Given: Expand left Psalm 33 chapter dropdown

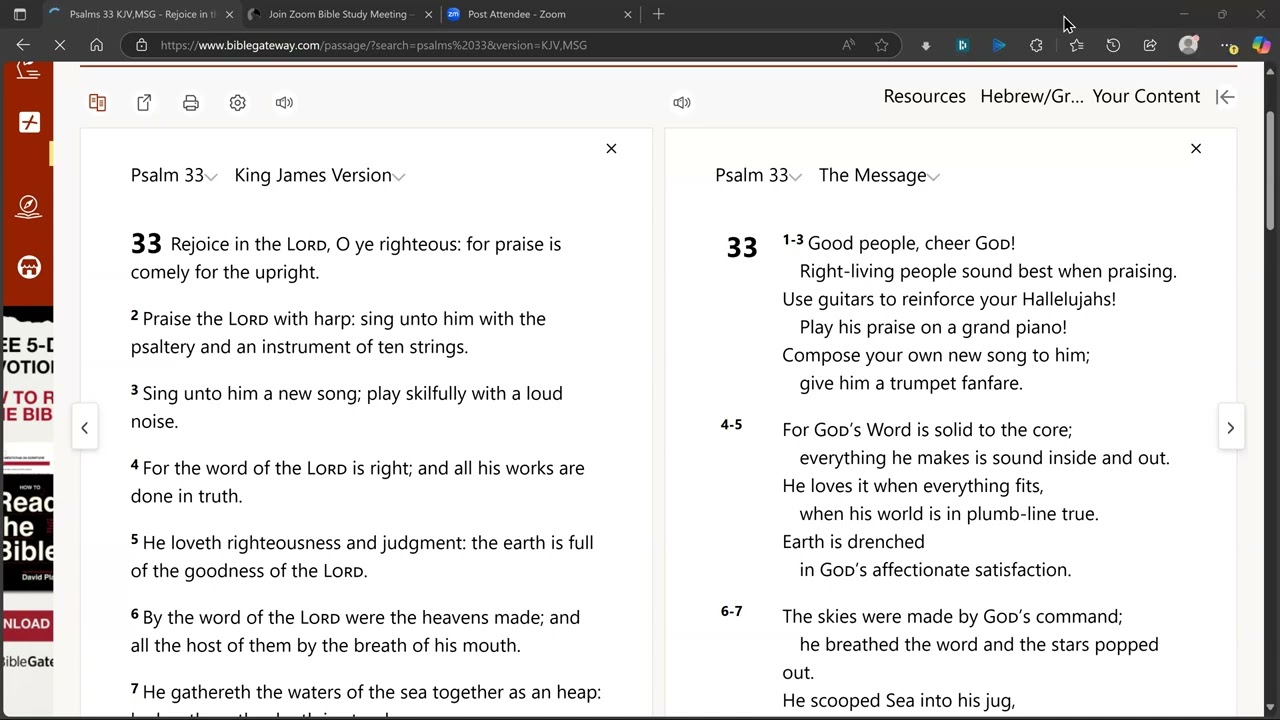Looking at the screenshot, I should 174,176.
